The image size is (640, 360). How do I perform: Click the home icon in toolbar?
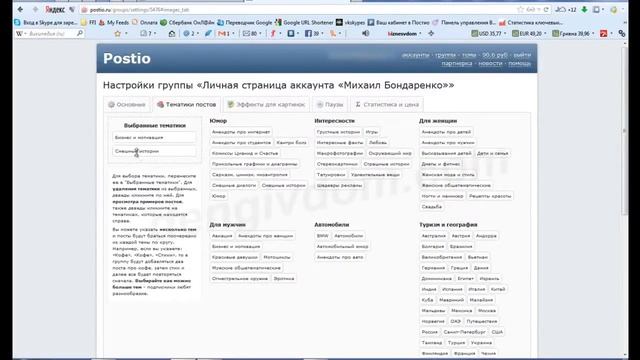coord(172,33)
